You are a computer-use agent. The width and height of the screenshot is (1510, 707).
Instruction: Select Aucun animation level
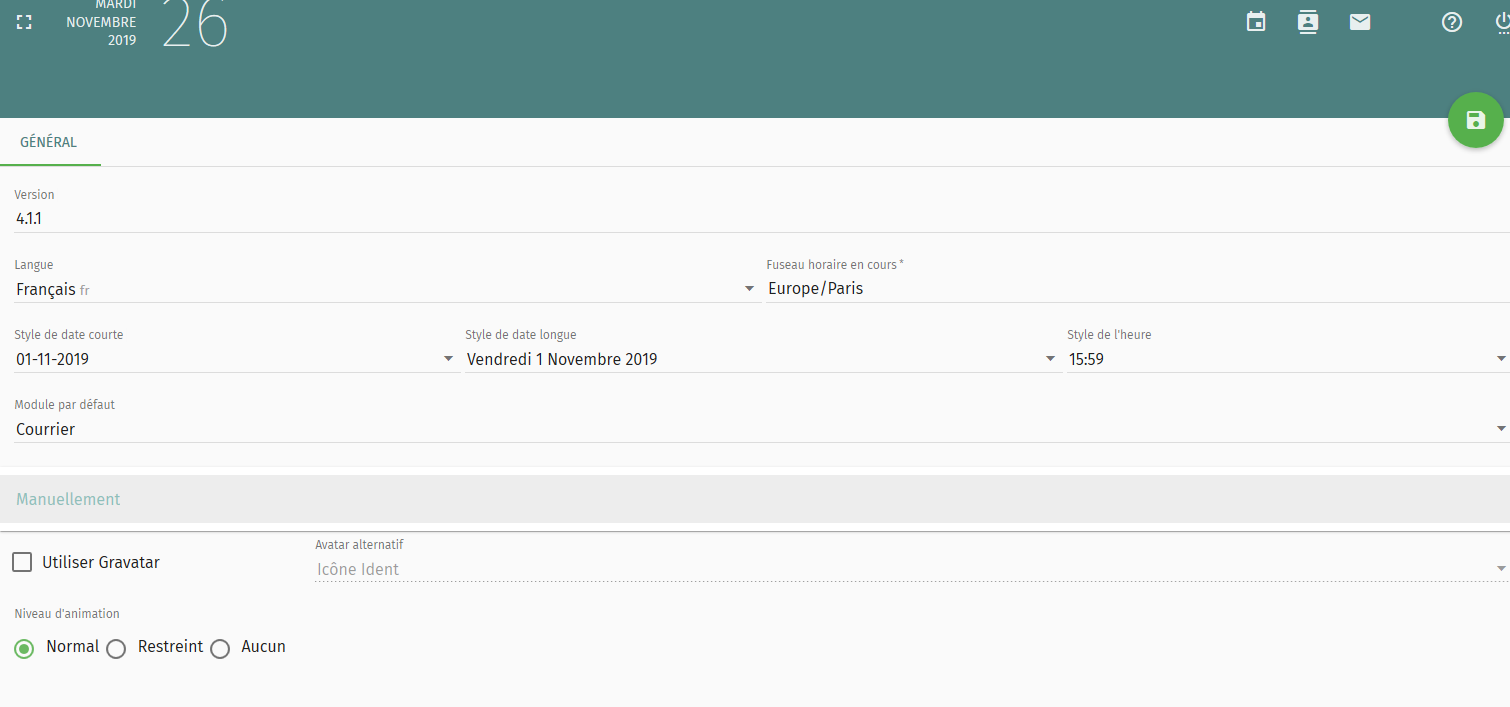pyautogui.click(x=220, y=648)
